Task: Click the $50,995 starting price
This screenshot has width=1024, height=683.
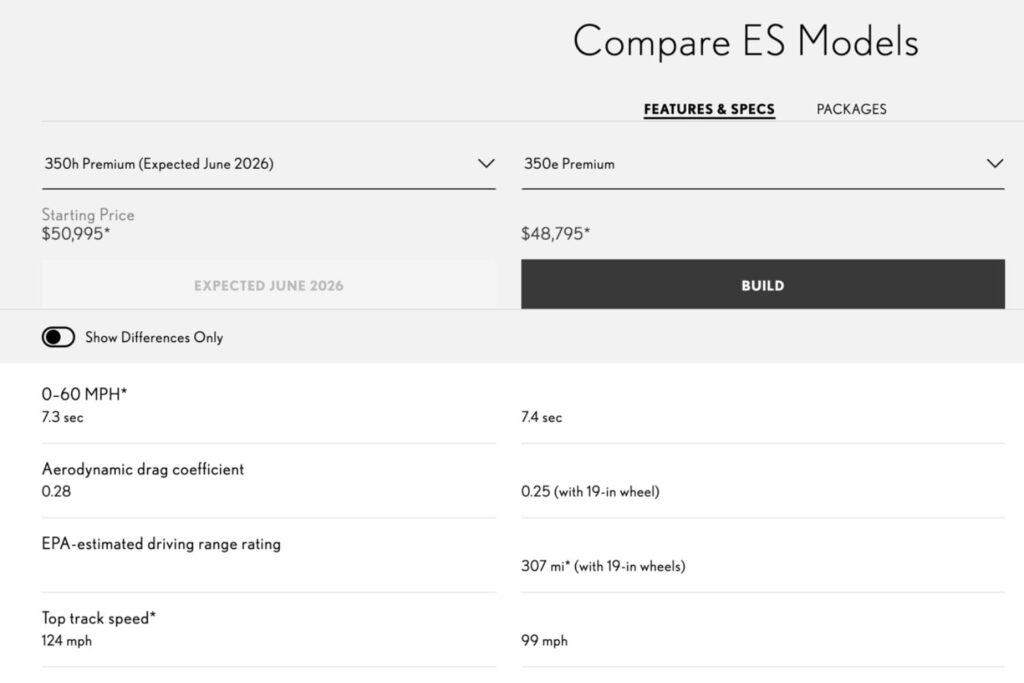Action: pos(76,233)
